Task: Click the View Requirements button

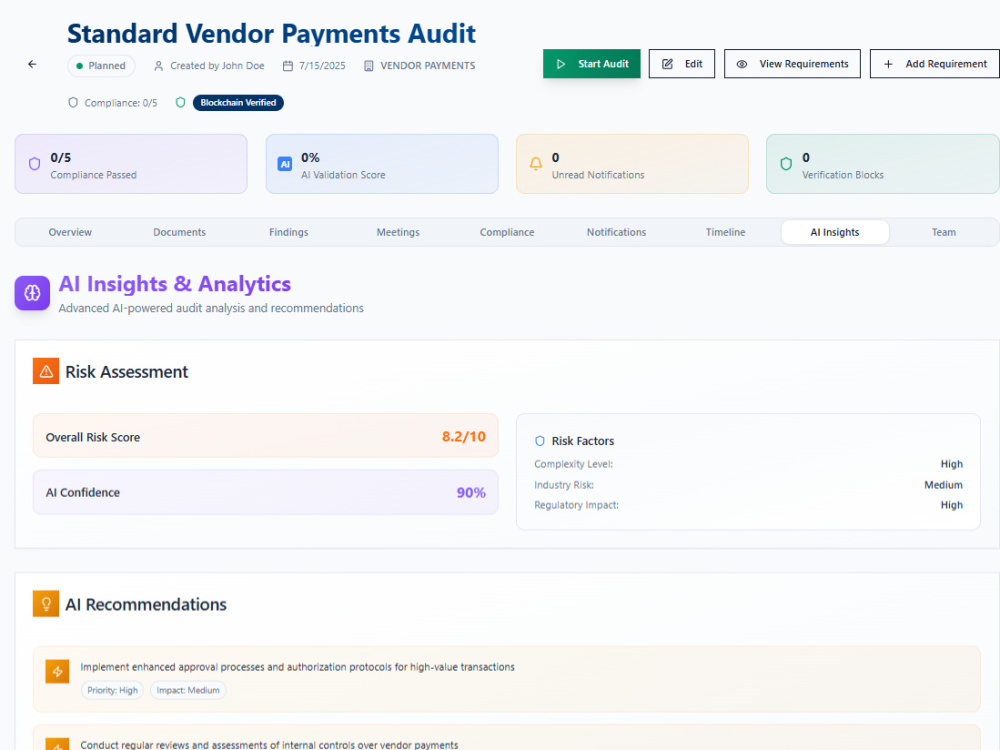Action: (x=792, y=64)
